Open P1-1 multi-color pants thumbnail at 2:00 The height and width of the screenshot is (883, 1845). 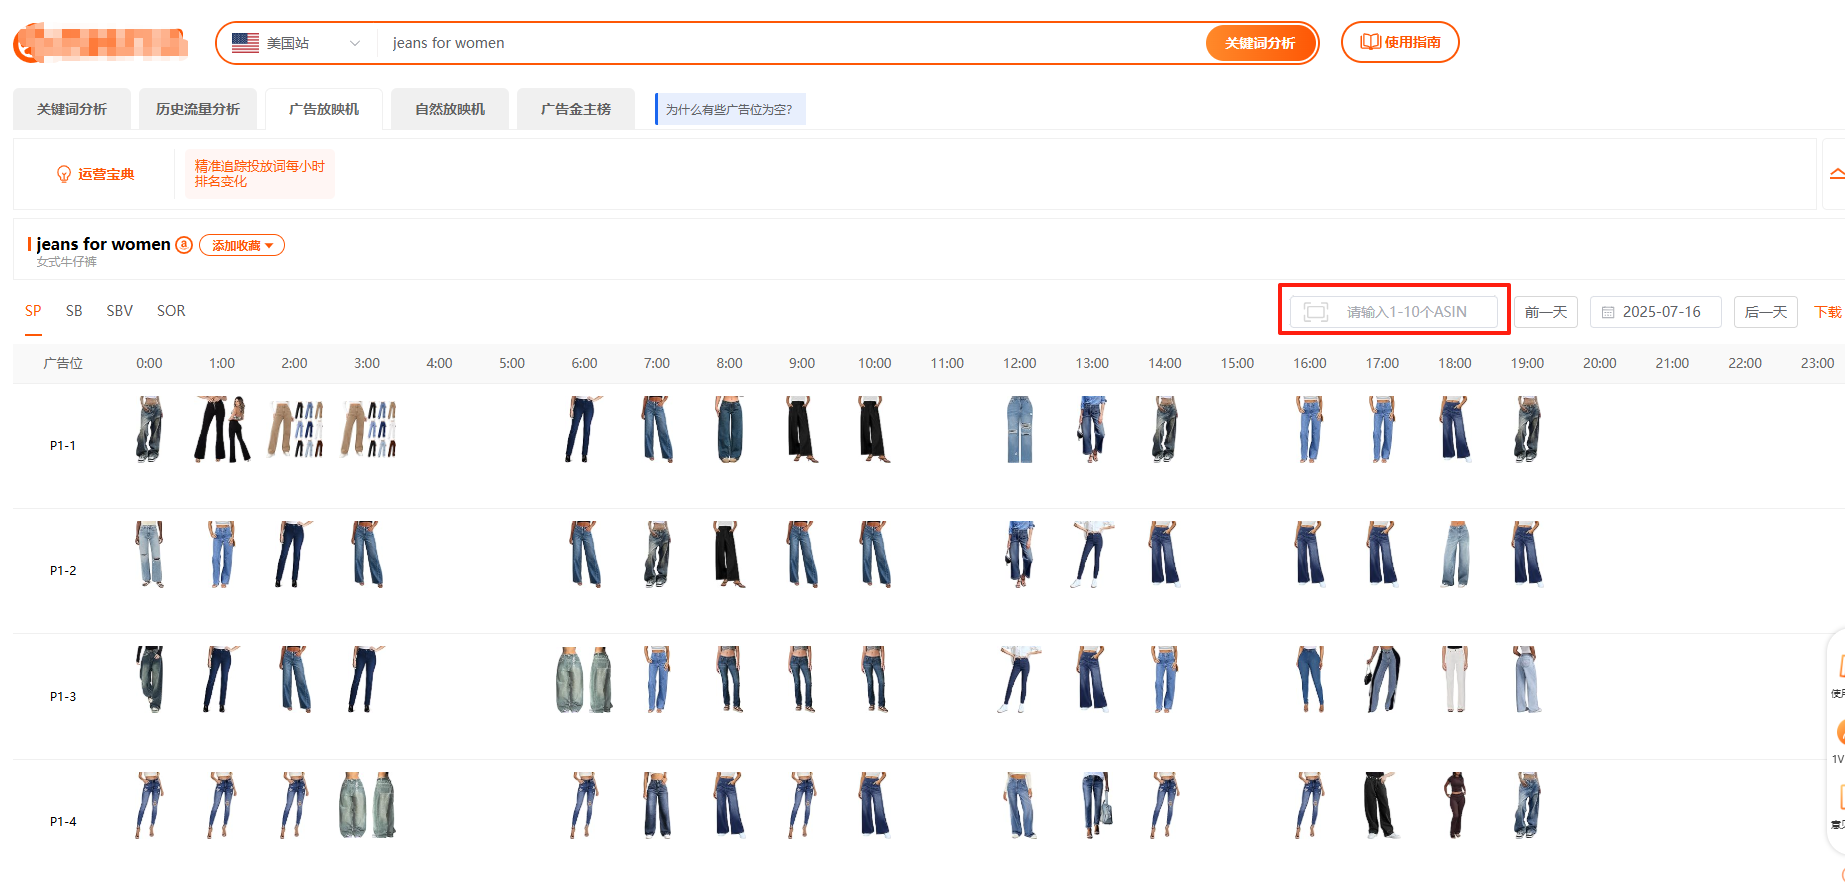click(295, 429)
